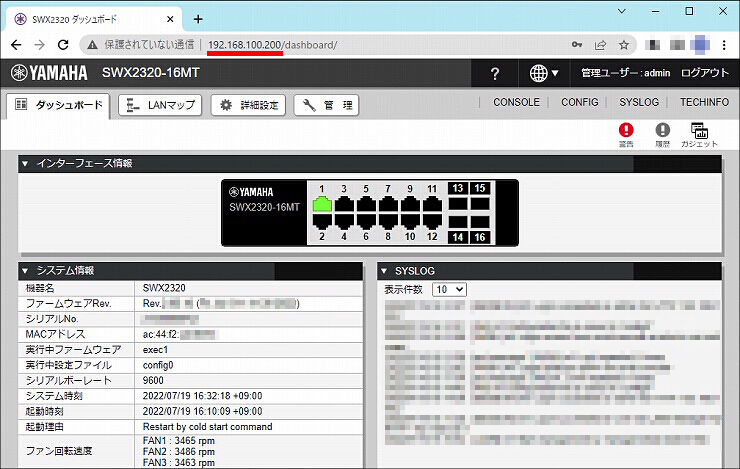
Task: Click LAN port 1 green icon
Action: 322,204
